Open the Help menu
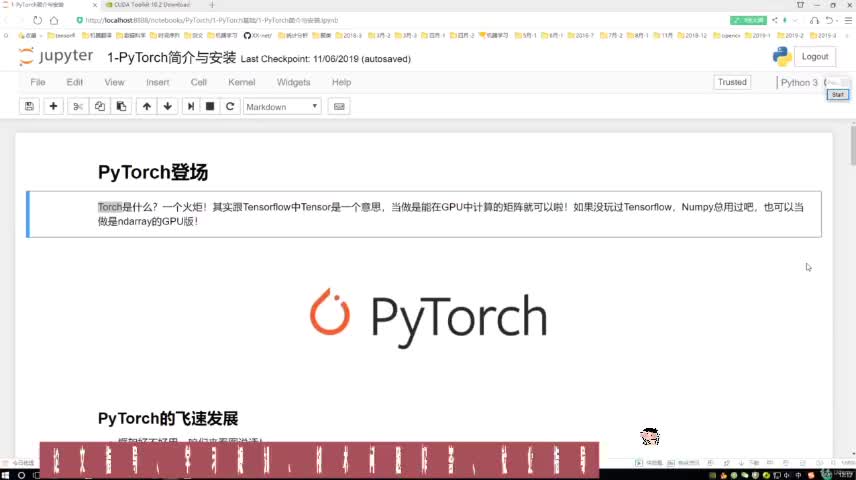 tap(341, 82)
